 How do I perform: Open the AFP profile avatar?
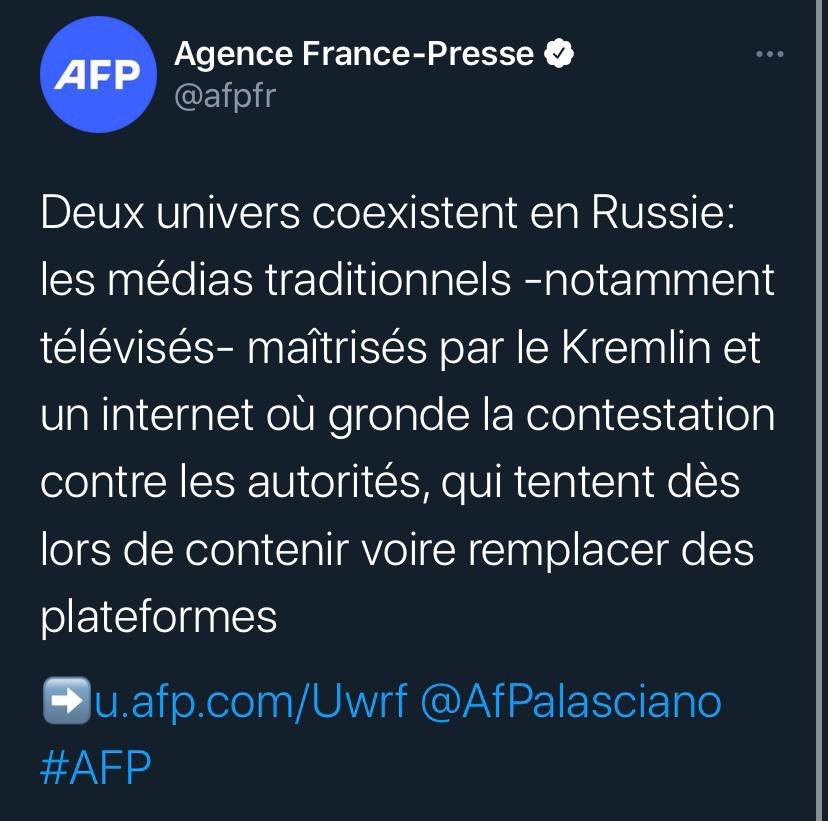[x=98, y=74]
